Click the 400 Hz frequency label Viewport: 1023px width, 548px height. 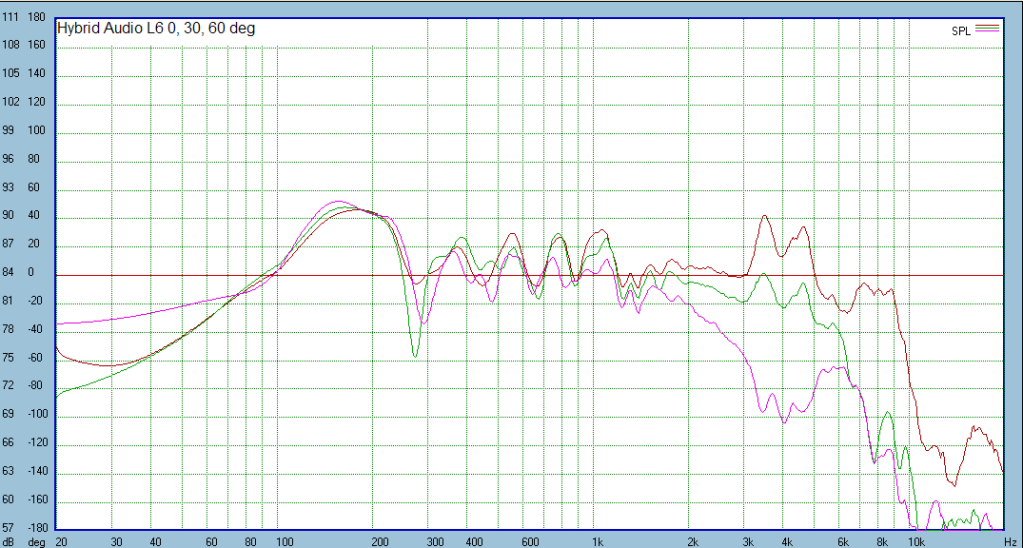click(x=476, y=542)
